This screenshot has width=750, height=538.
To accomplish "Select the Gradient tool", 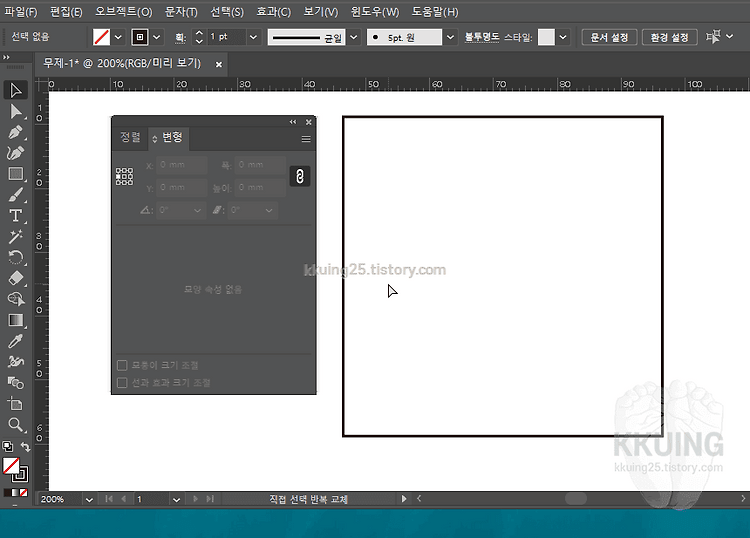I will (15, 320).
